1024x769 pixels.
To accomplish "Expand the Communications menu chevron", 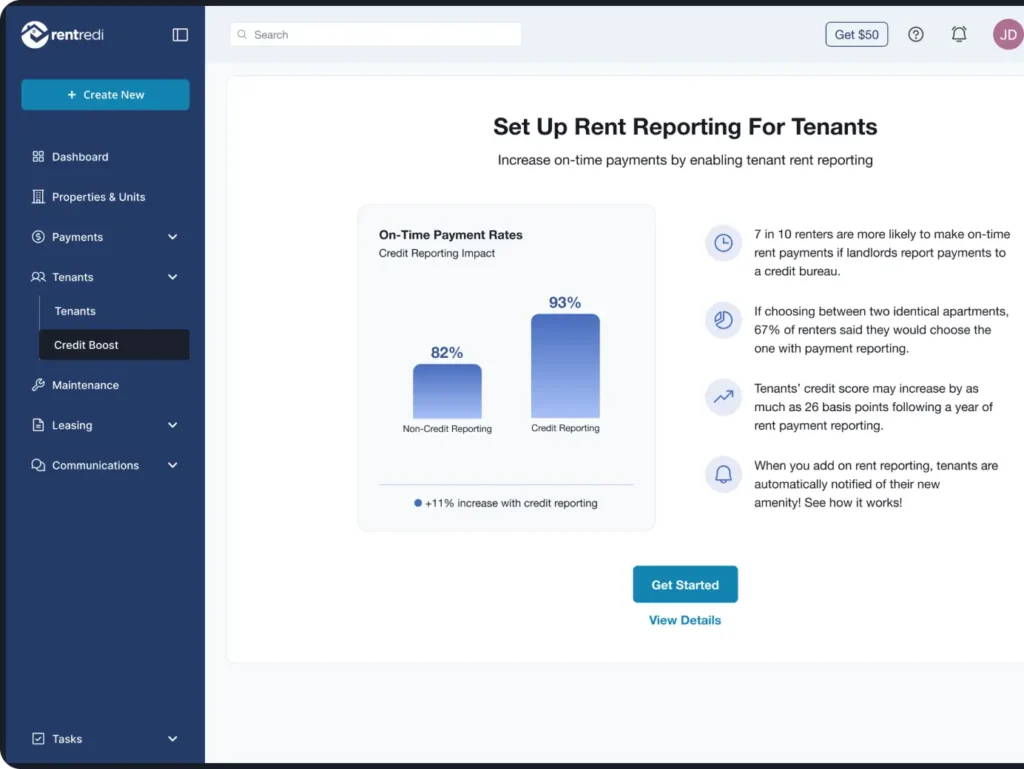I will pos(172,465).
